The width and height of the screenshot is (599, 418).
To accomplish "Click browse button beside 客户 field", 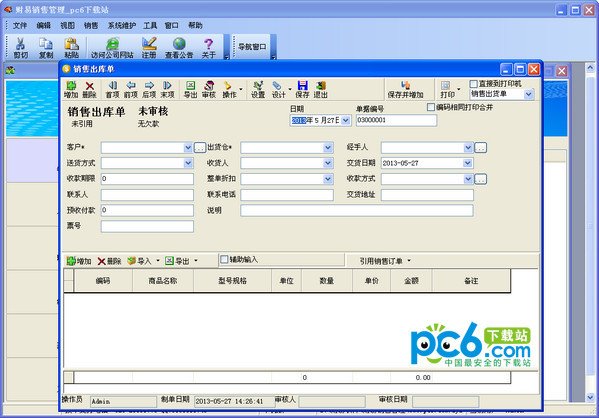I will [x=200, y=147].
